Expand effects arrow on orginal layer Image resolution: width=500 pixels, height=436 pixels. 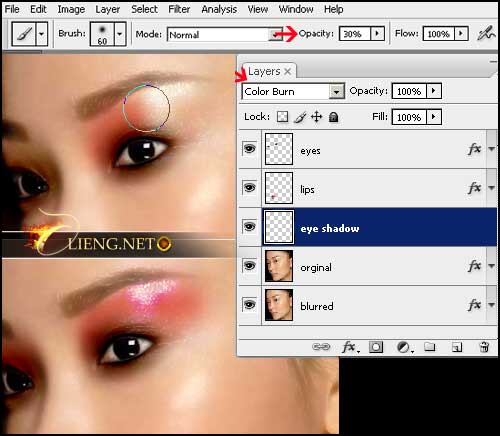click(x=491, y=266)
